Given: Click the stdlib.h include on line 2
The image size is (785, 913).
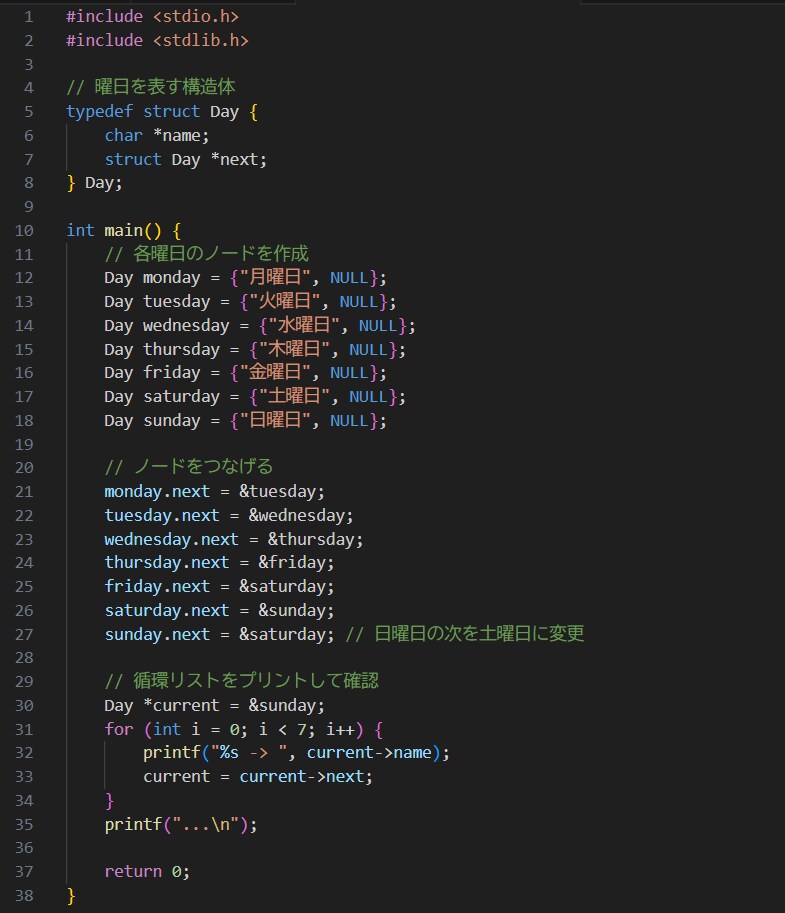Looking at the screenshot, I should [200, 40].
